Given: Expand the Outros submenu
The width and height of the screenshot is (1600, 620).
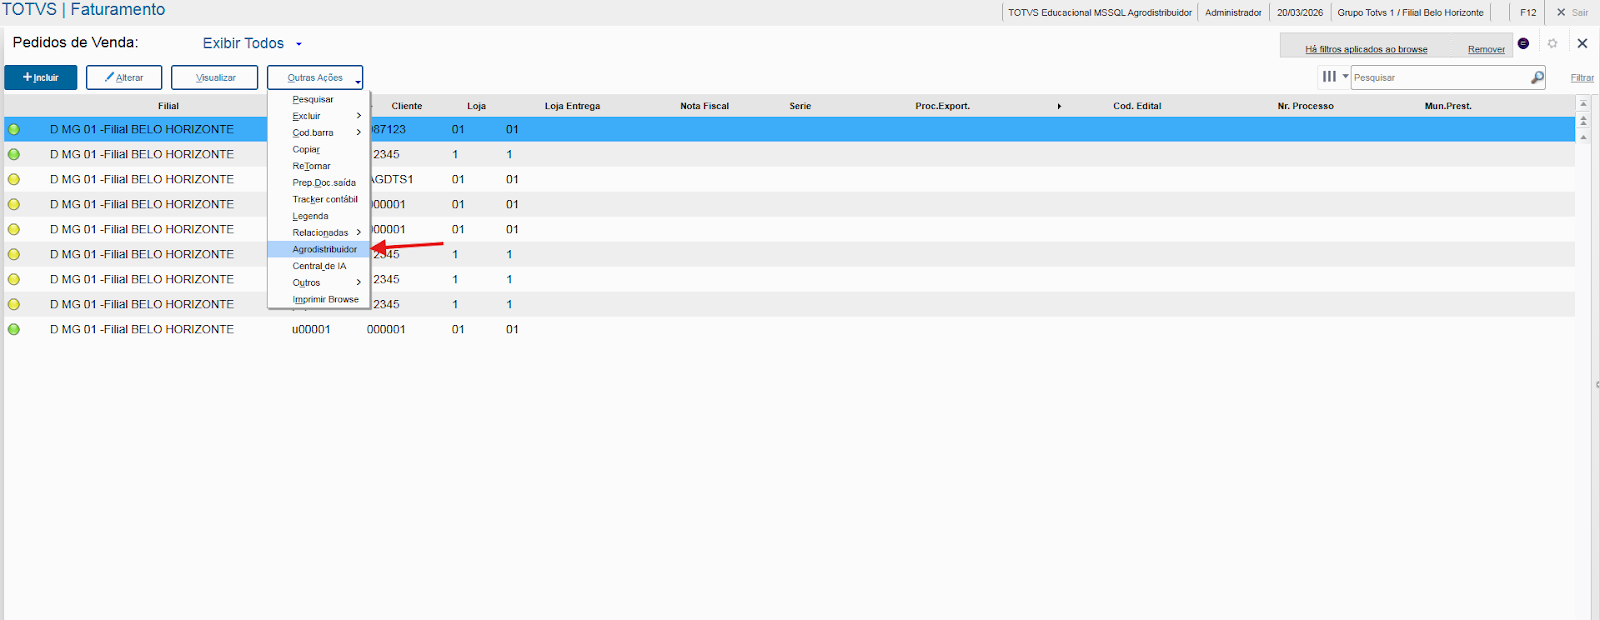Looking at the screenshot, I should point(319,283).
